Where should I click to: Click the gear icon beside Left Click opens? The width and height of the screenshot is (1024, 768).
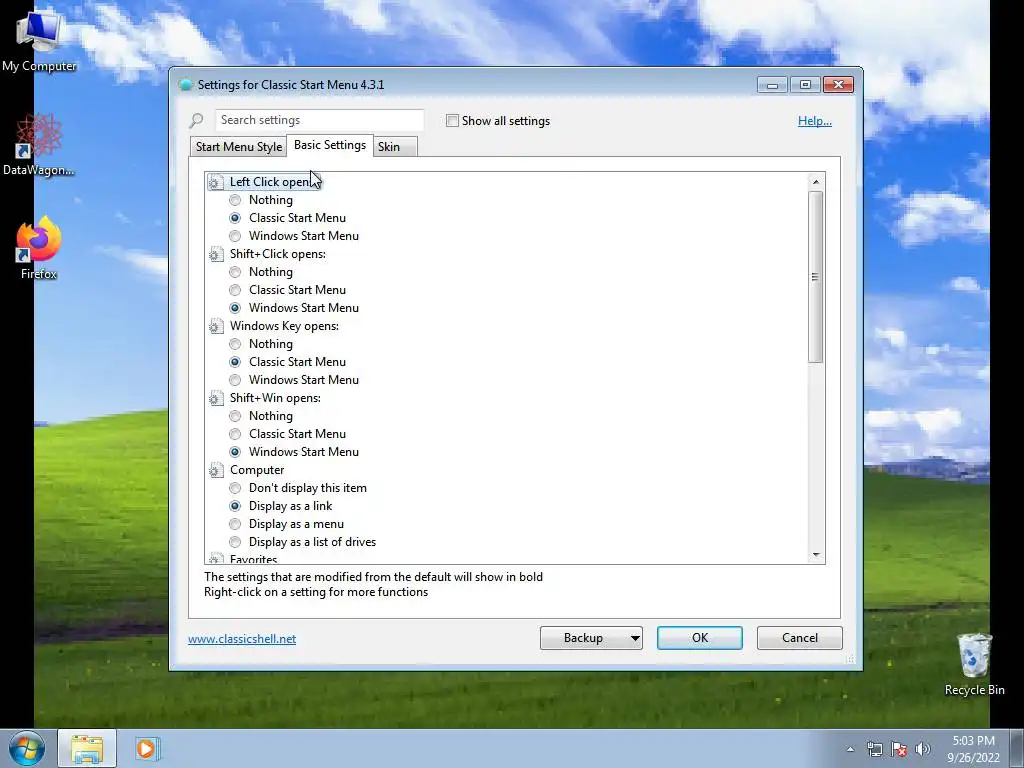[216, 182]
